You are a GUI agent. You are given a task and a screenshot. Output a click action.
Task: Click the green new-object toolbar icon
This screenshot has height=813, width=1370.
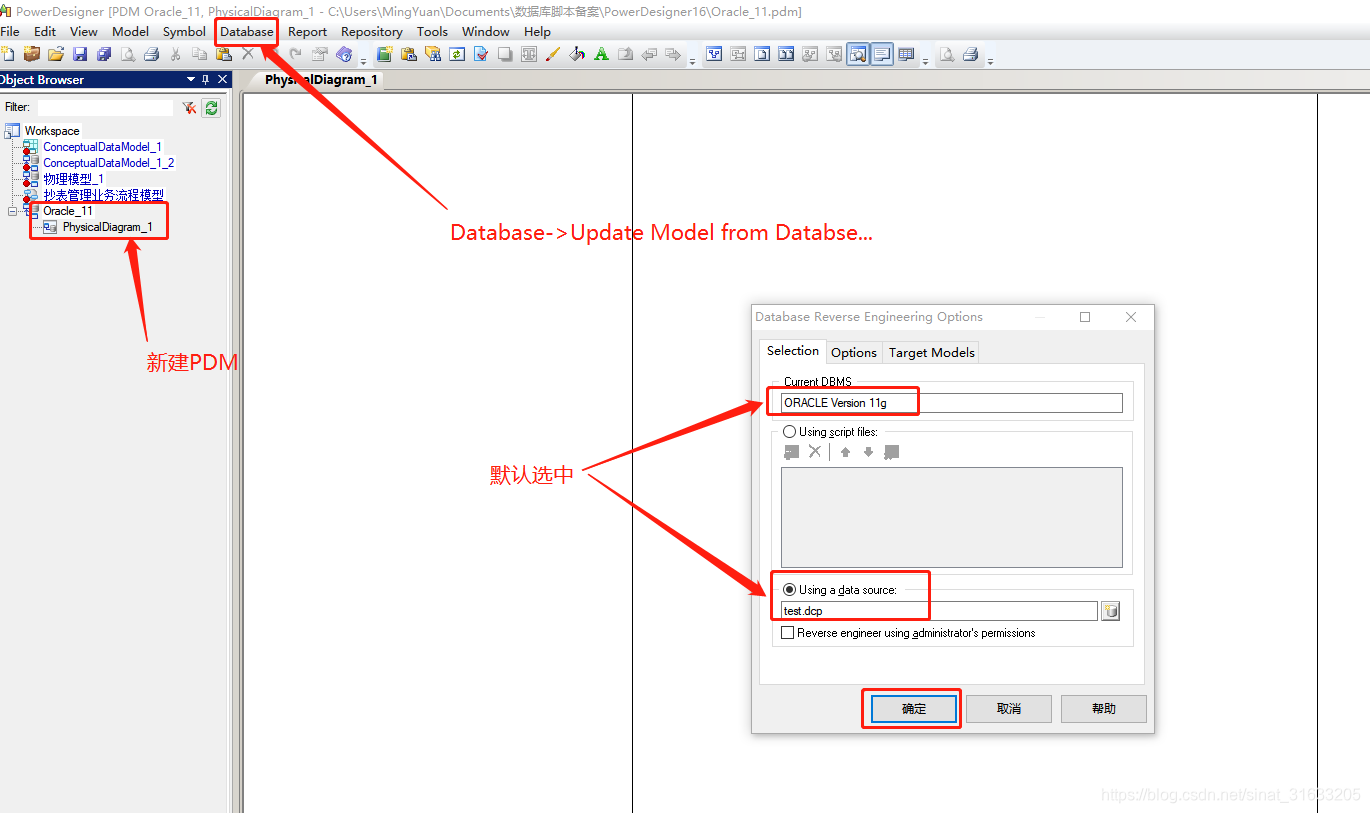(384, 54)
